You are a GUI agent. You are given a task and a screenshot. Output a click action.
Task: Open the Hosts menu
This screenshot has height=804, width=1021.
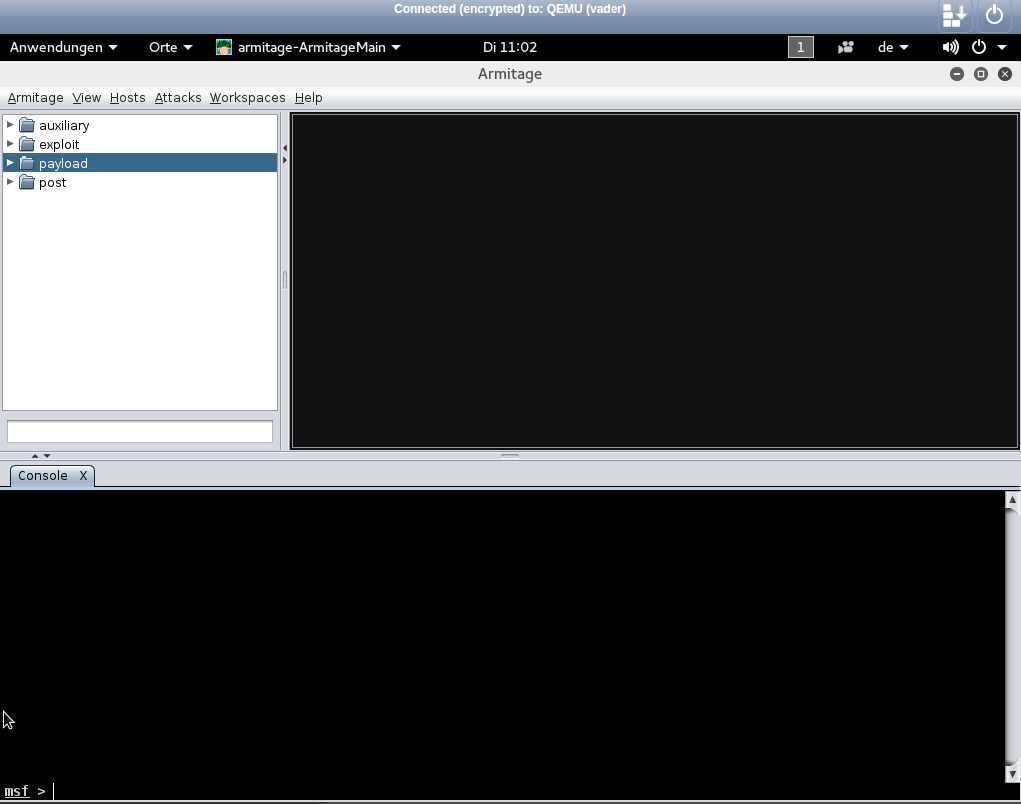point(127,98)
